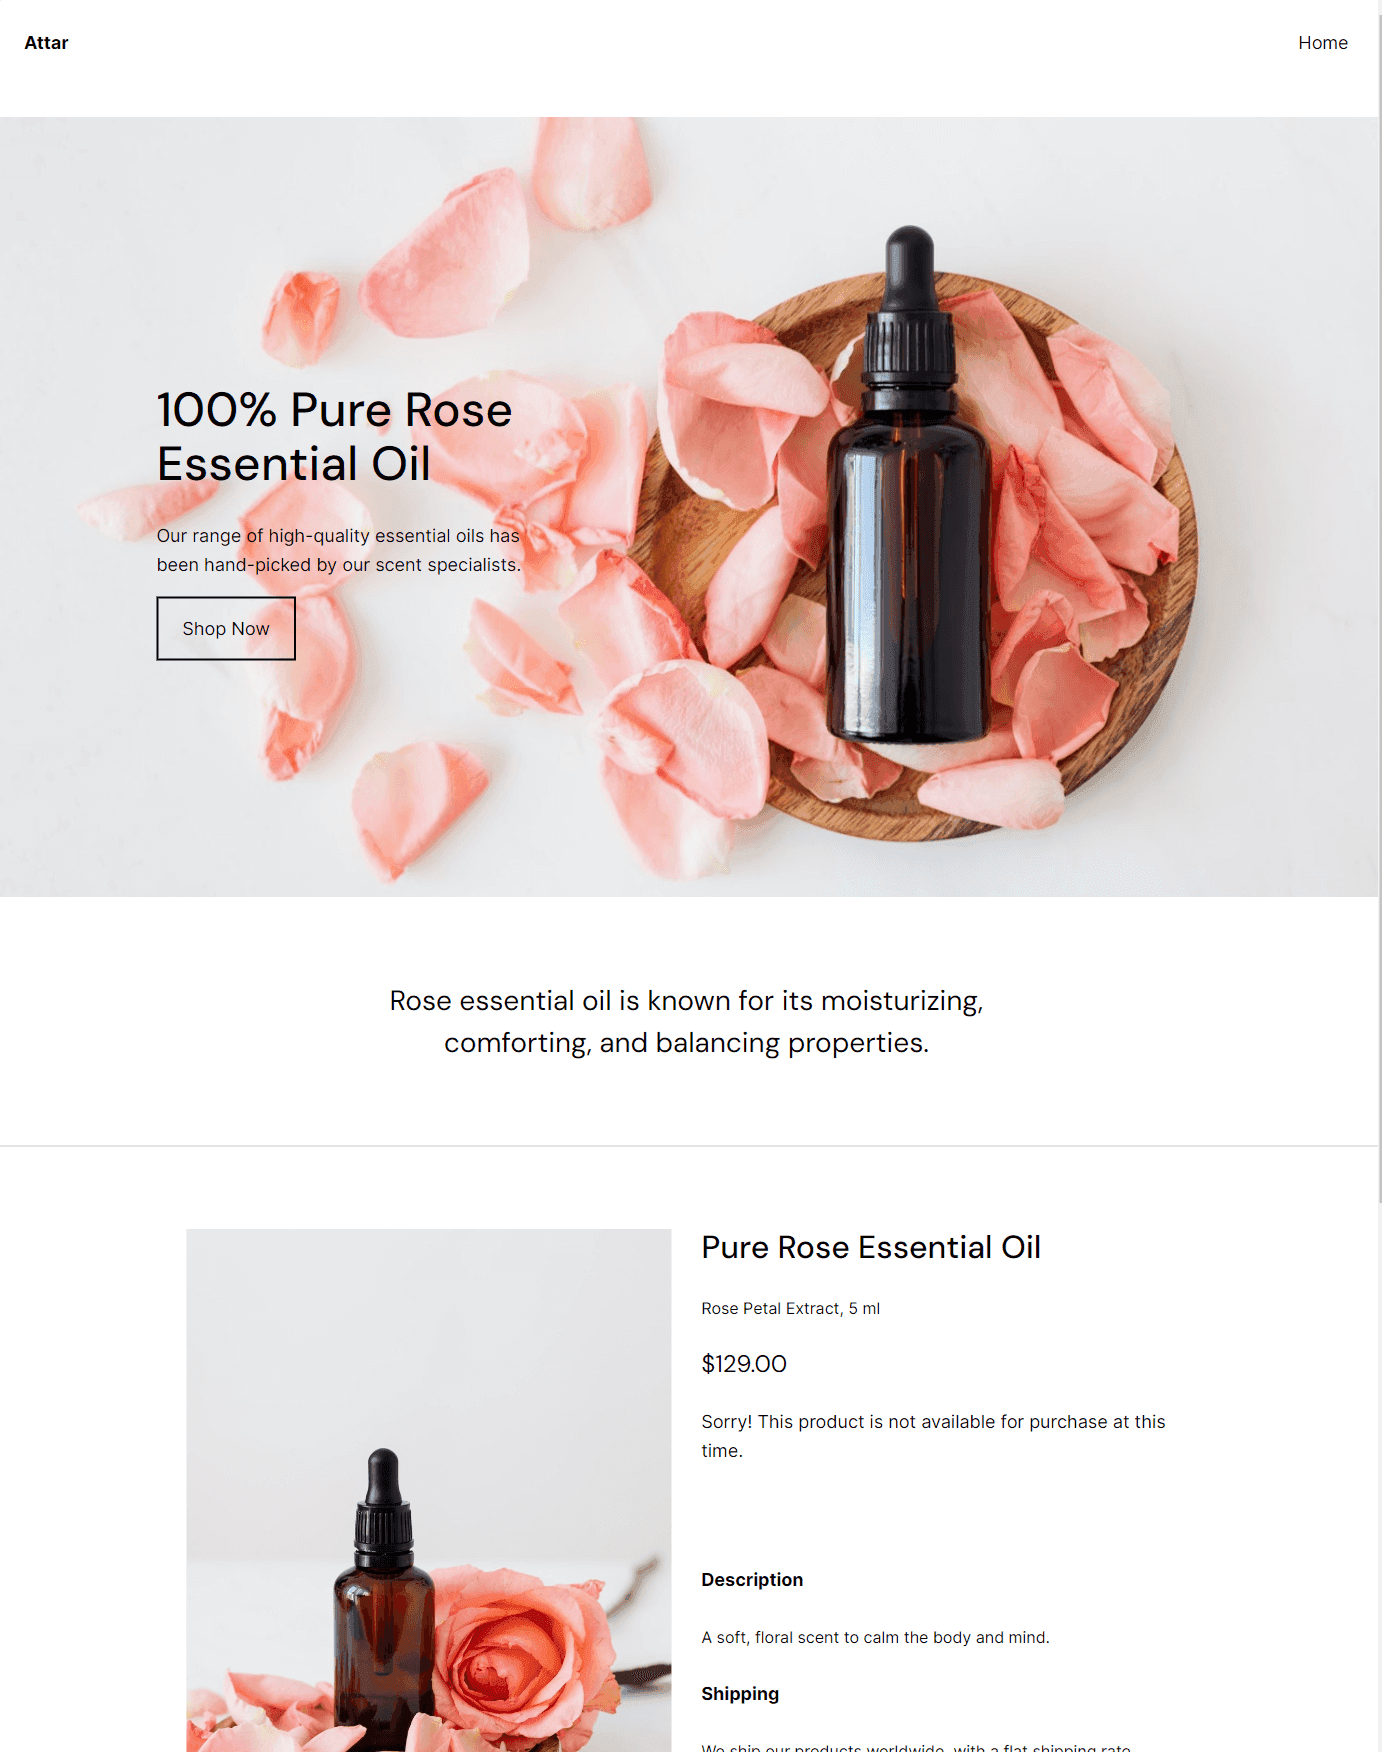Click the hero paragraph about scent specialists
This screenshot has width=1382, height=1752.
point(339,550)
